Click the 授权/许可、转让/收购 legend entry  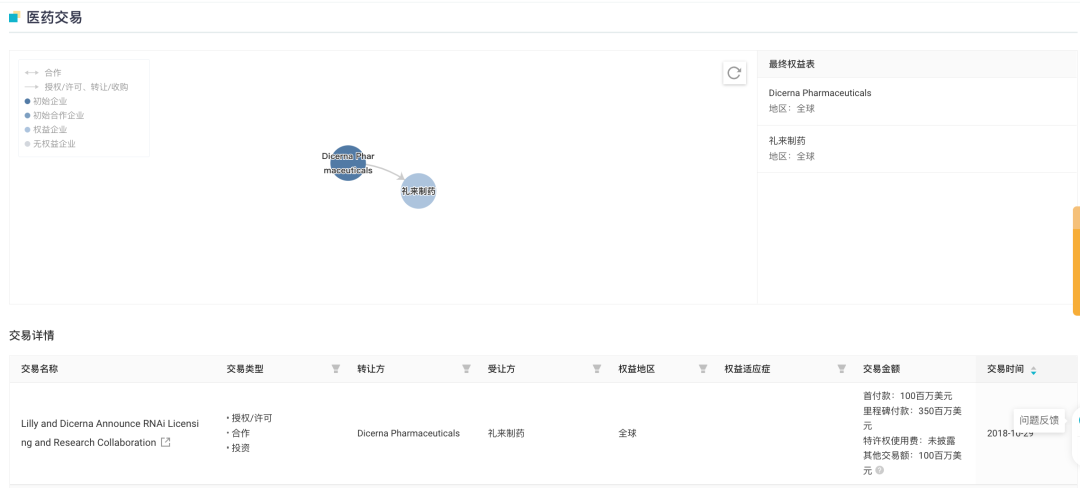(x=76, y=87)
